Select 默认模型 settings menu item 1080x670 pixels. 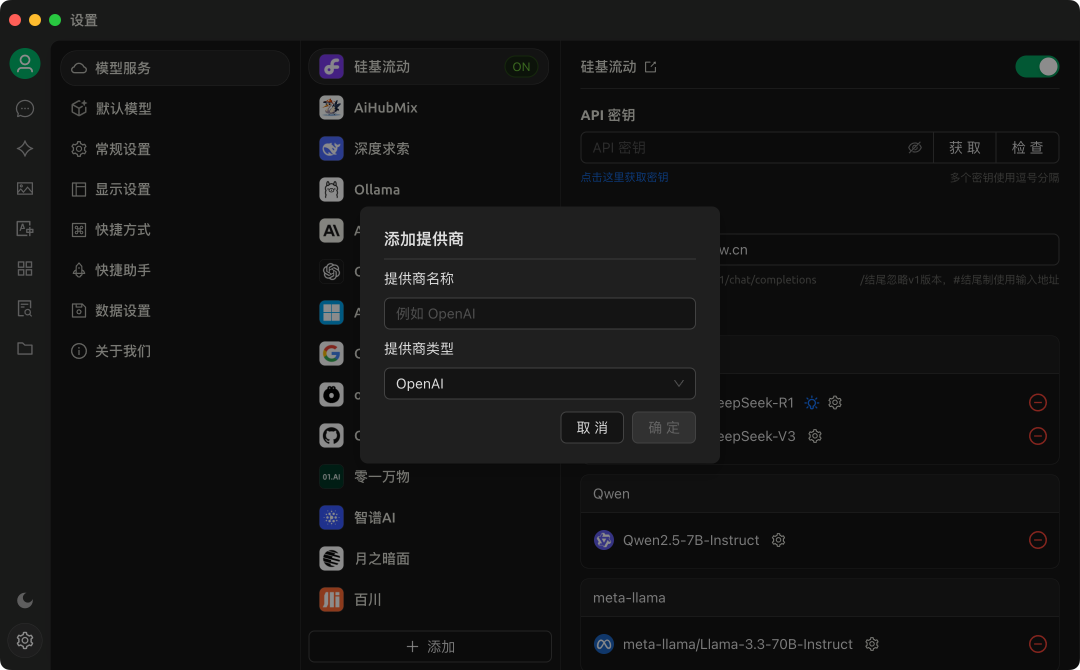pos(175,108)
